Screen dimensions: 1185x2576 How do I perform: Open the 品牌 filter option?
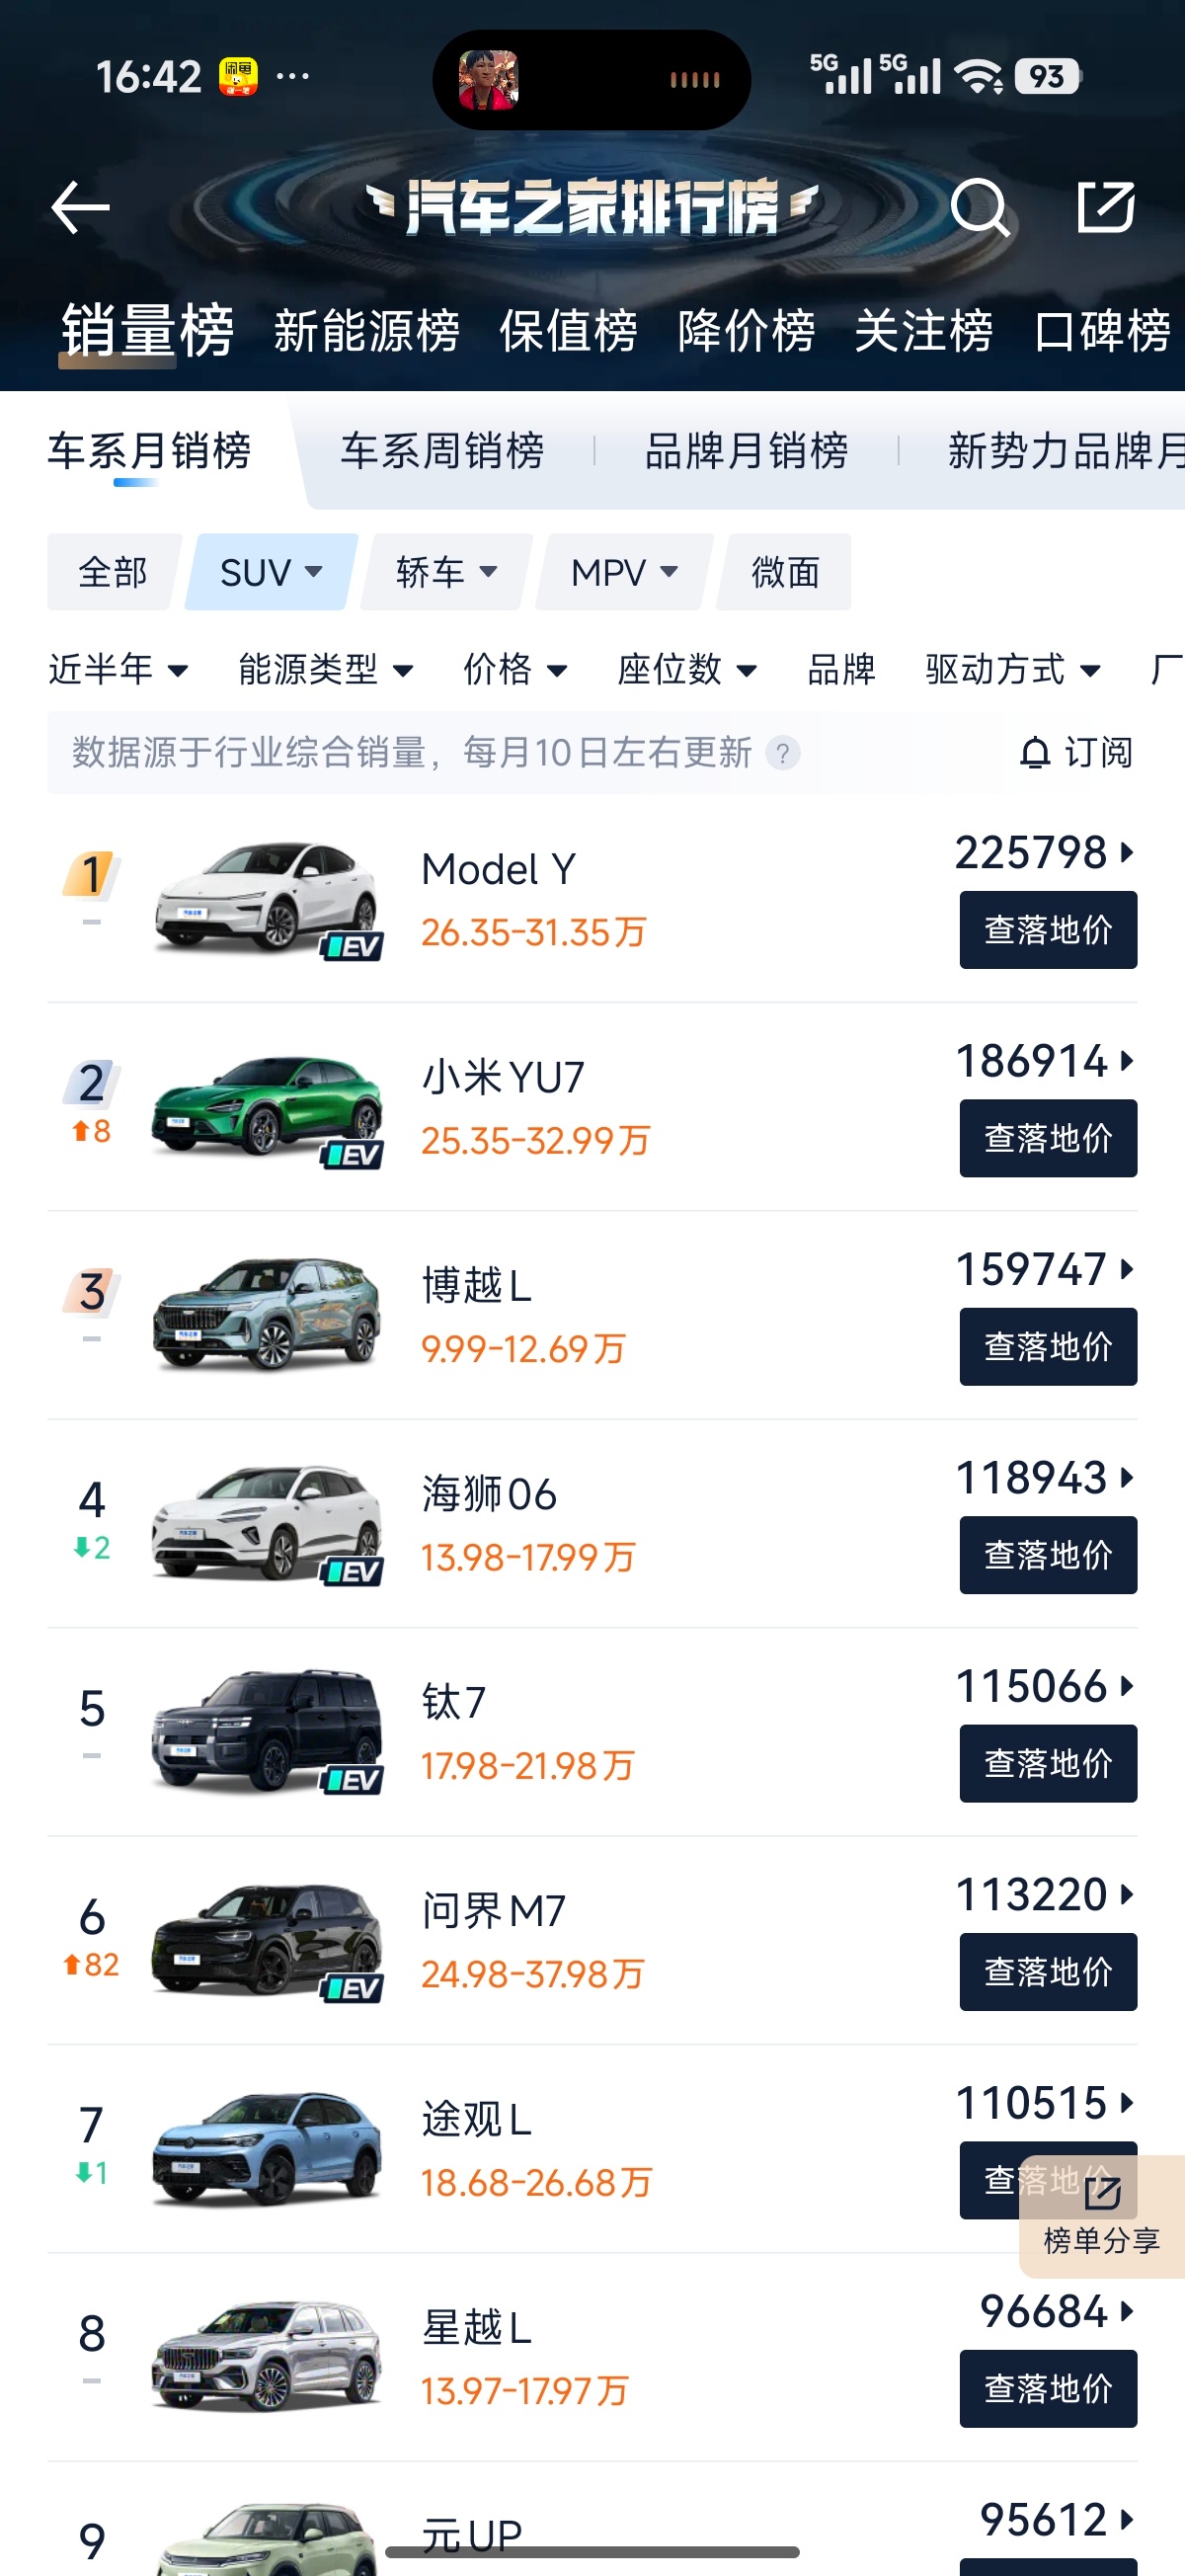click(841, 669)
